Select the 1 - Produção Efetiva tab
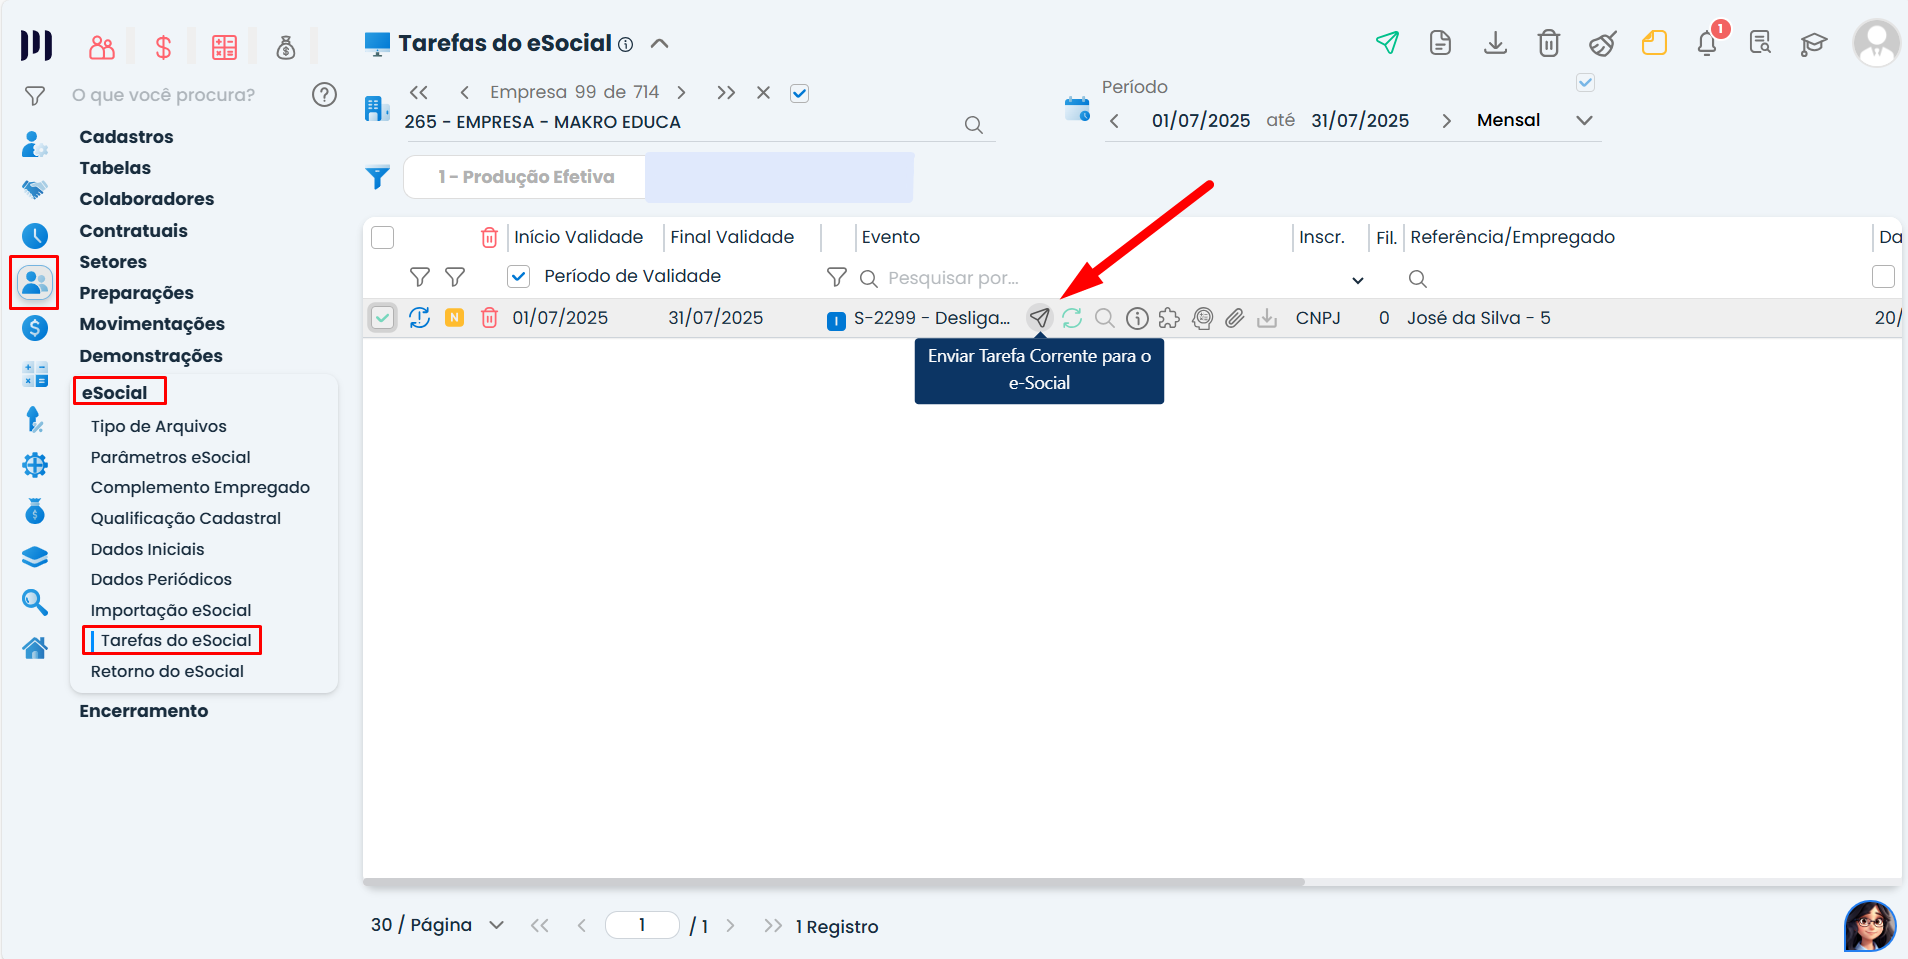This screenshot has width=1908, height=959. coord(526,177)
